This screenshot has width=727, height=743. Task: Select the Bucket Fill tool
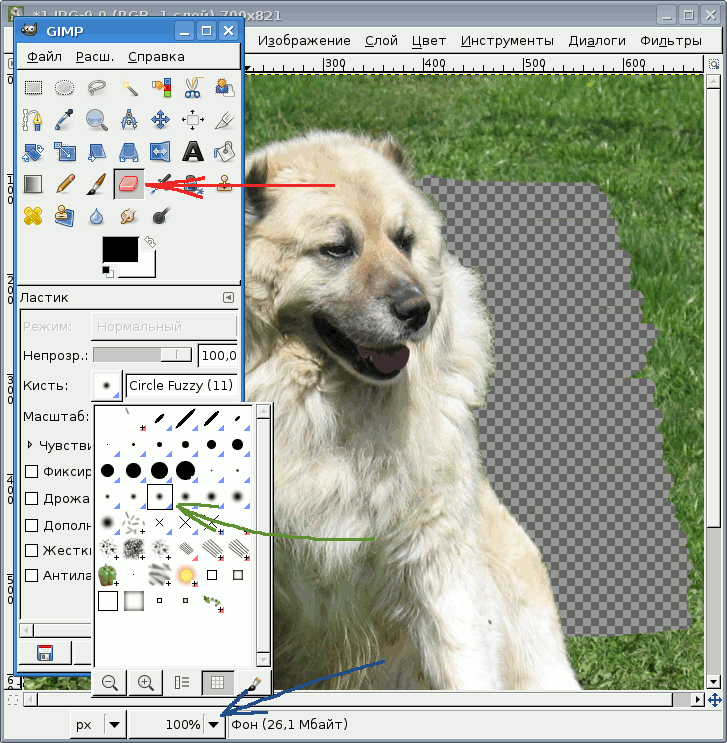coord(224,152)
